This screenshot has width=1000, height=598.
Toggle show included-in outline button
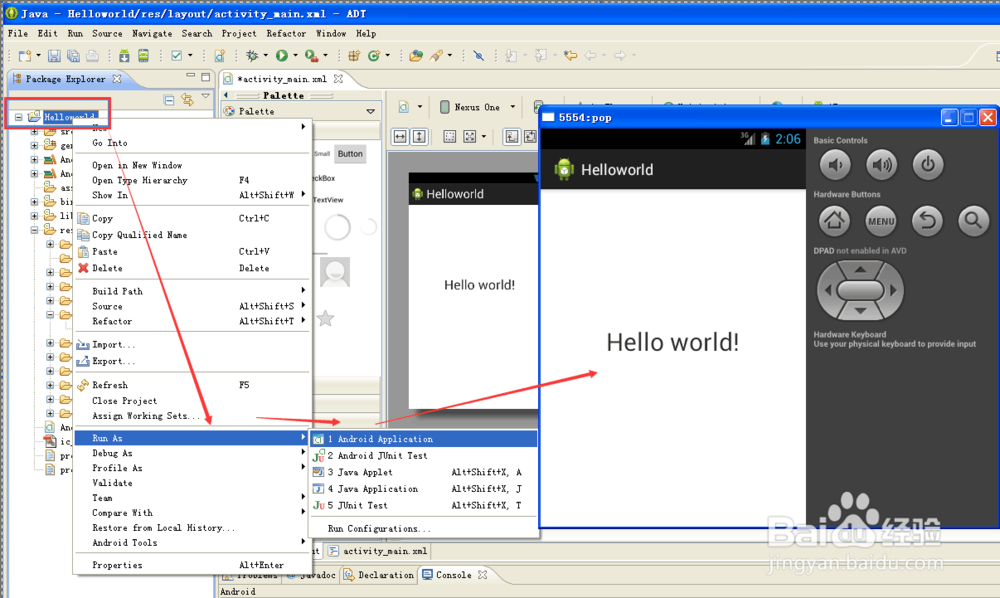click(x=450, y=136)
